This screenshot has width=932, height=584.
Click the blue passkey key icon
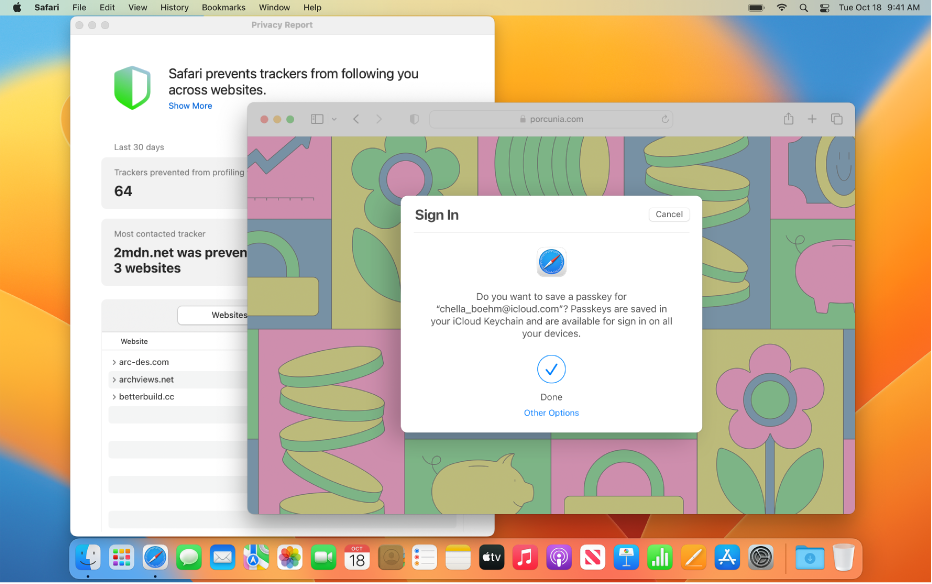(551, 262)
